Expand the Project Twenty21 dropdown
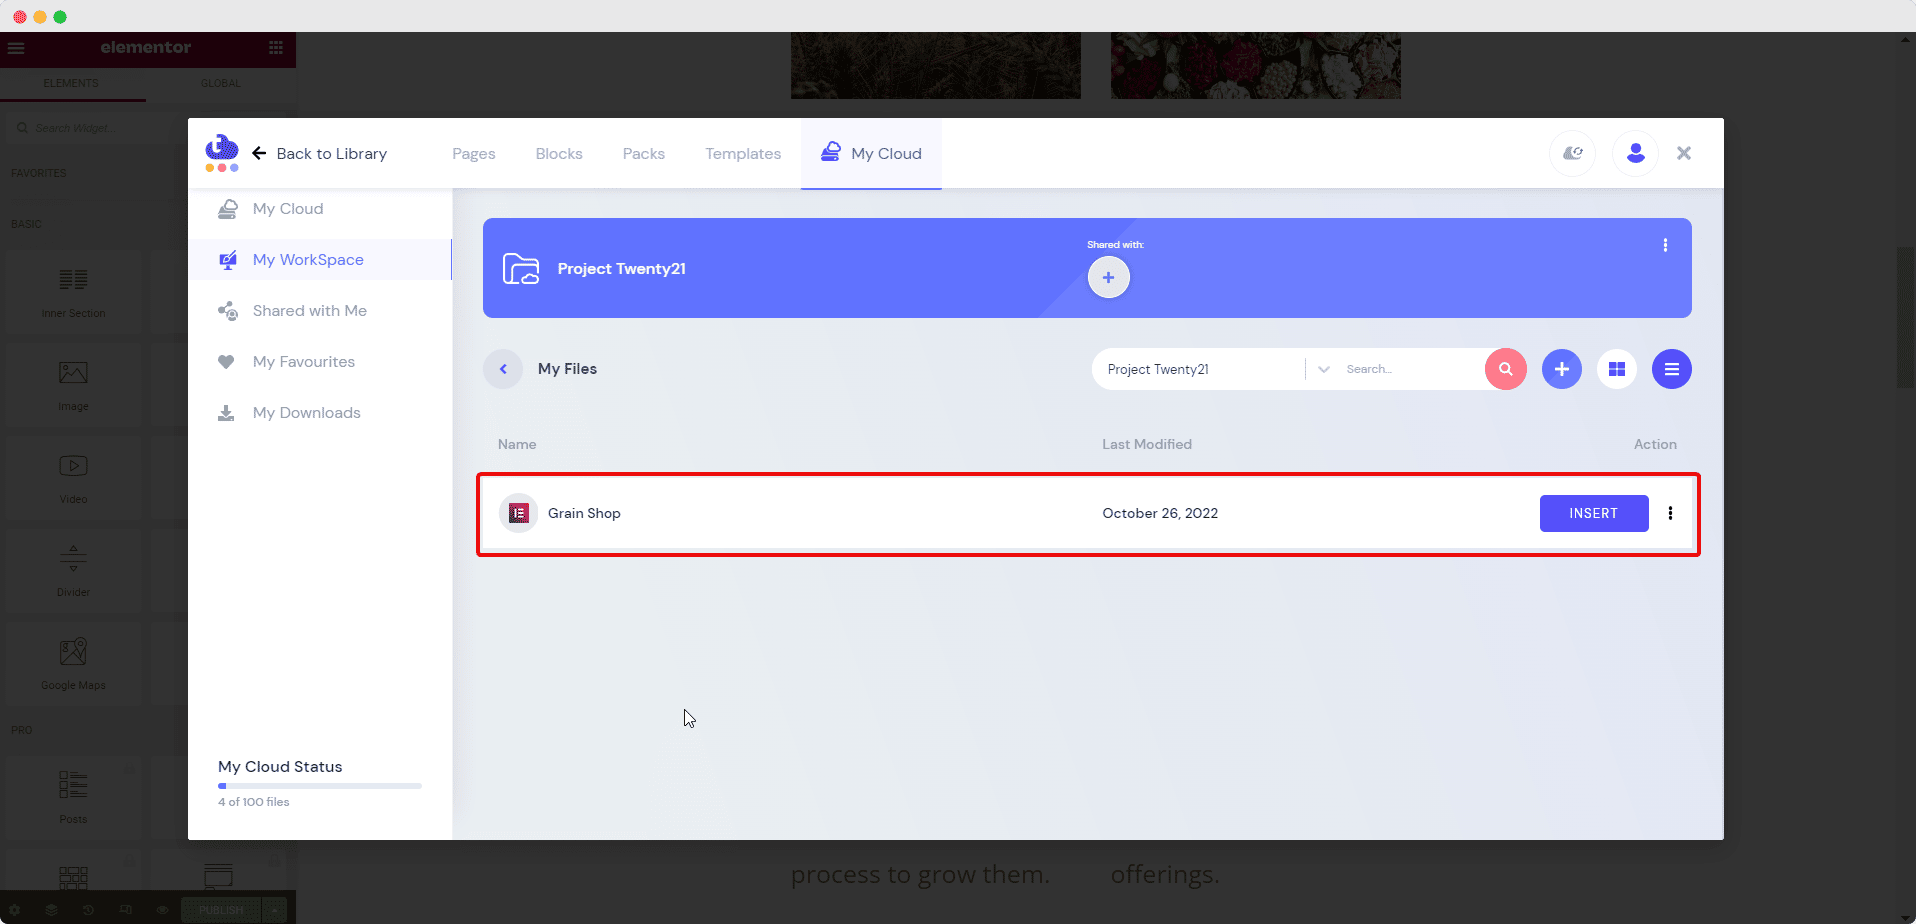Screen dimensions: 1916x924 [x=1324, y=369]
